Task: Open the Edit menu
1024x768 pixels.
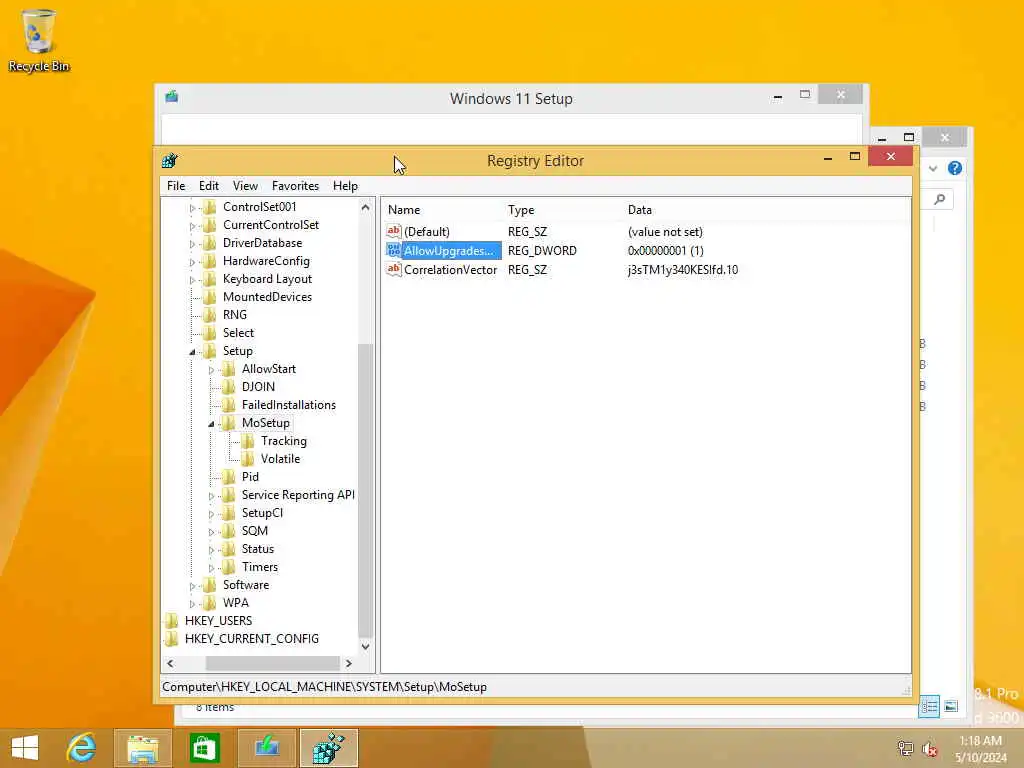Action: pos(209,186)
